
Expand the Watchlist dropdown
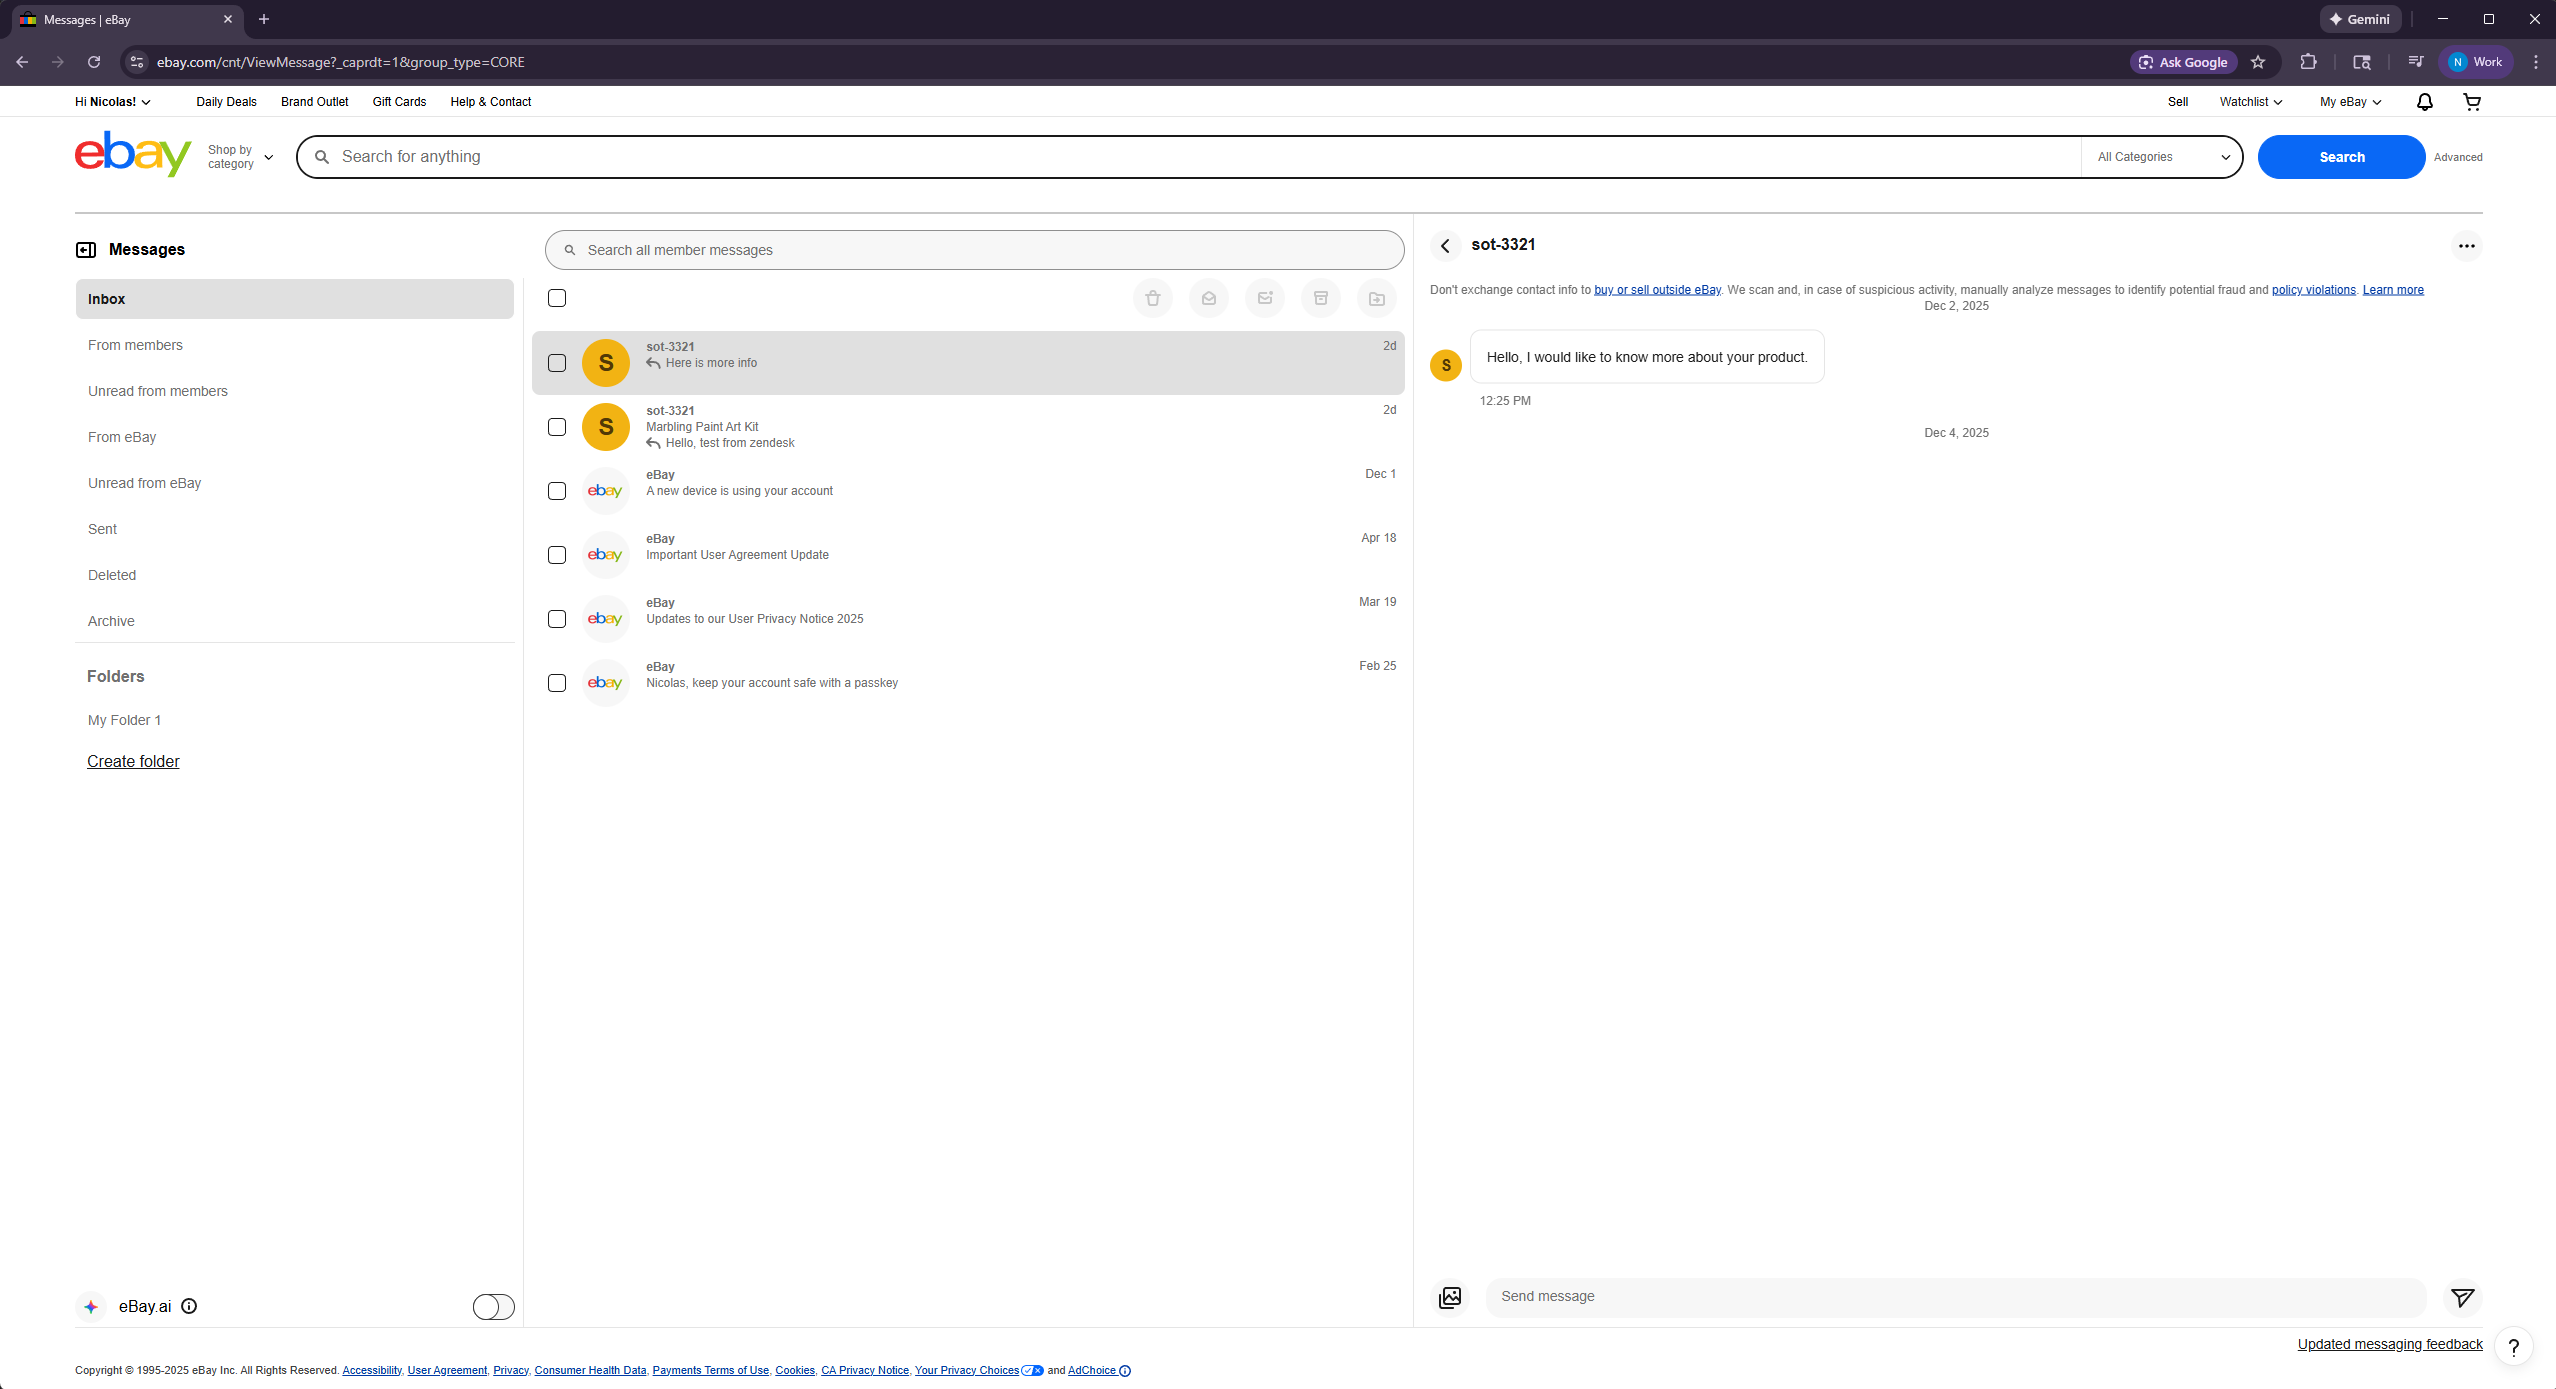[x=2250, y=102]
